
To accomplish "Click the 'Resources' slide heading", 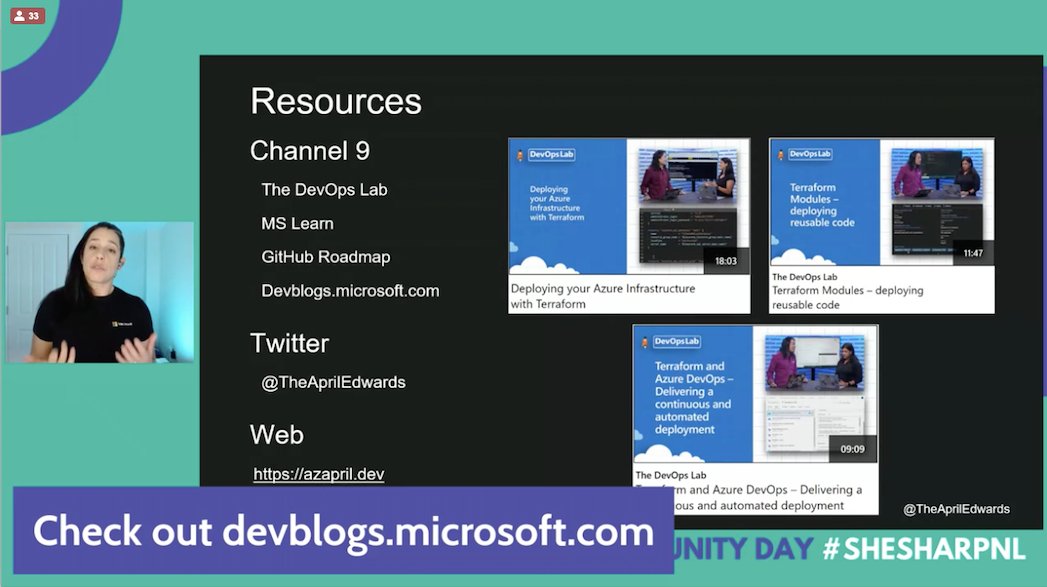I will (336, 102).
